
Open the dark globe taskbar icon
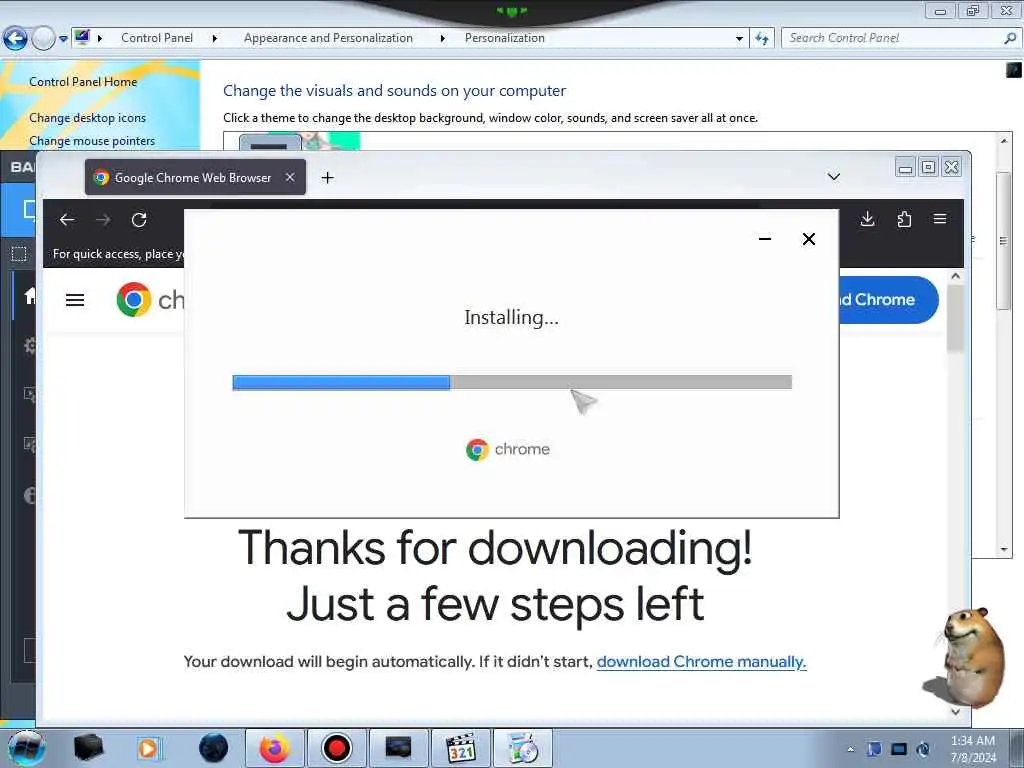[x=213, y=748]
